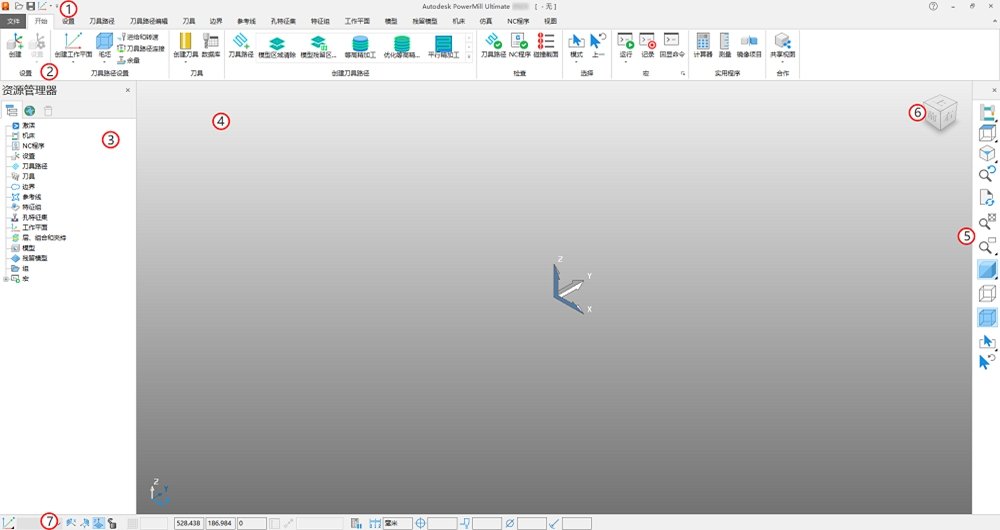The height and width of the screenshot is (530, 1000).
Task: Click the zoom to fit magnifier in the right toolbar
Action: click(987, 221)
